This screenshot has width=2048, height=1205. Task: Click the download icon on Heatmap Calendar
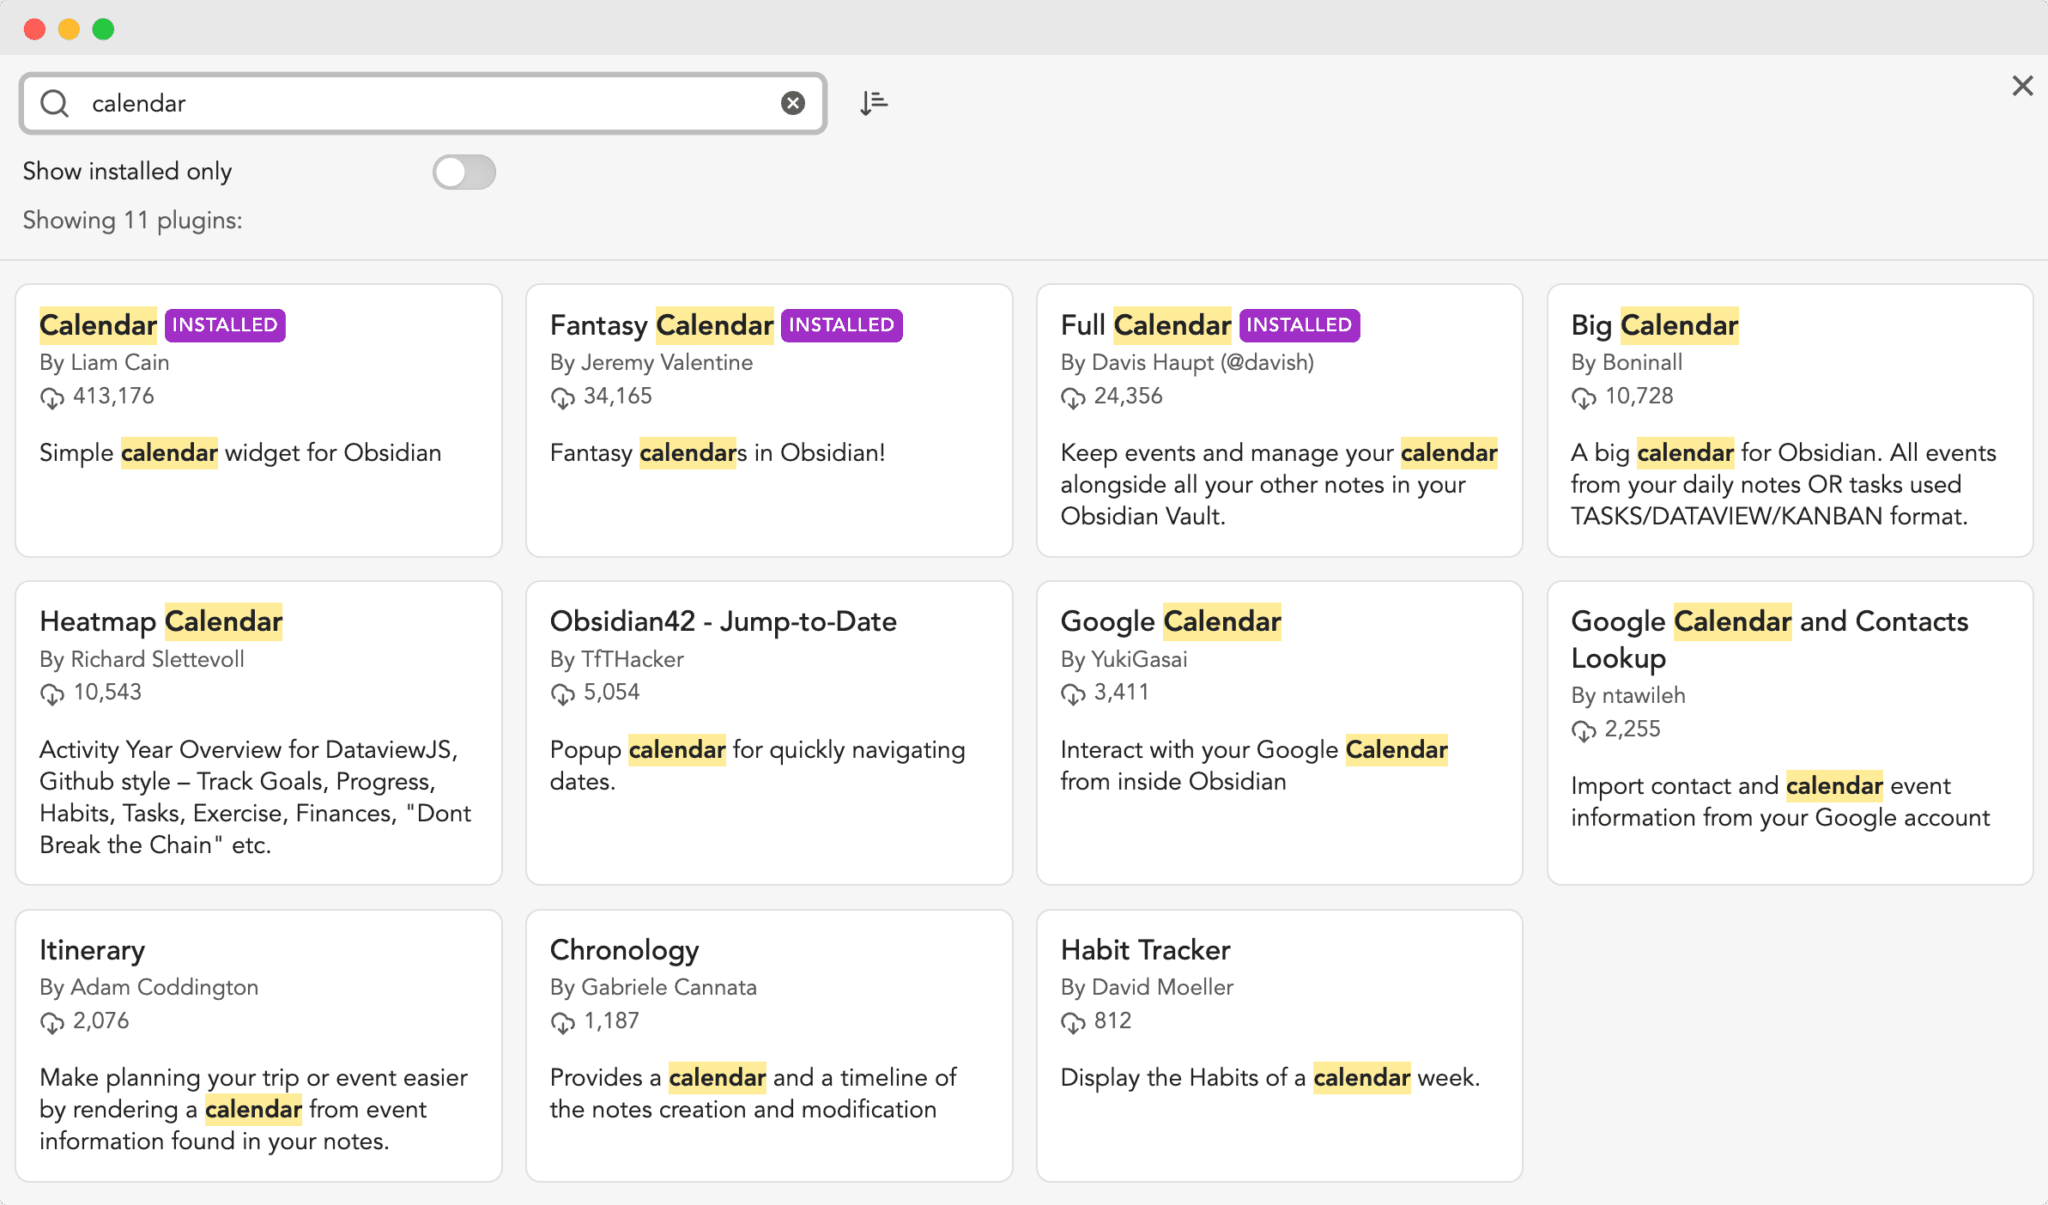pos(52,693)
